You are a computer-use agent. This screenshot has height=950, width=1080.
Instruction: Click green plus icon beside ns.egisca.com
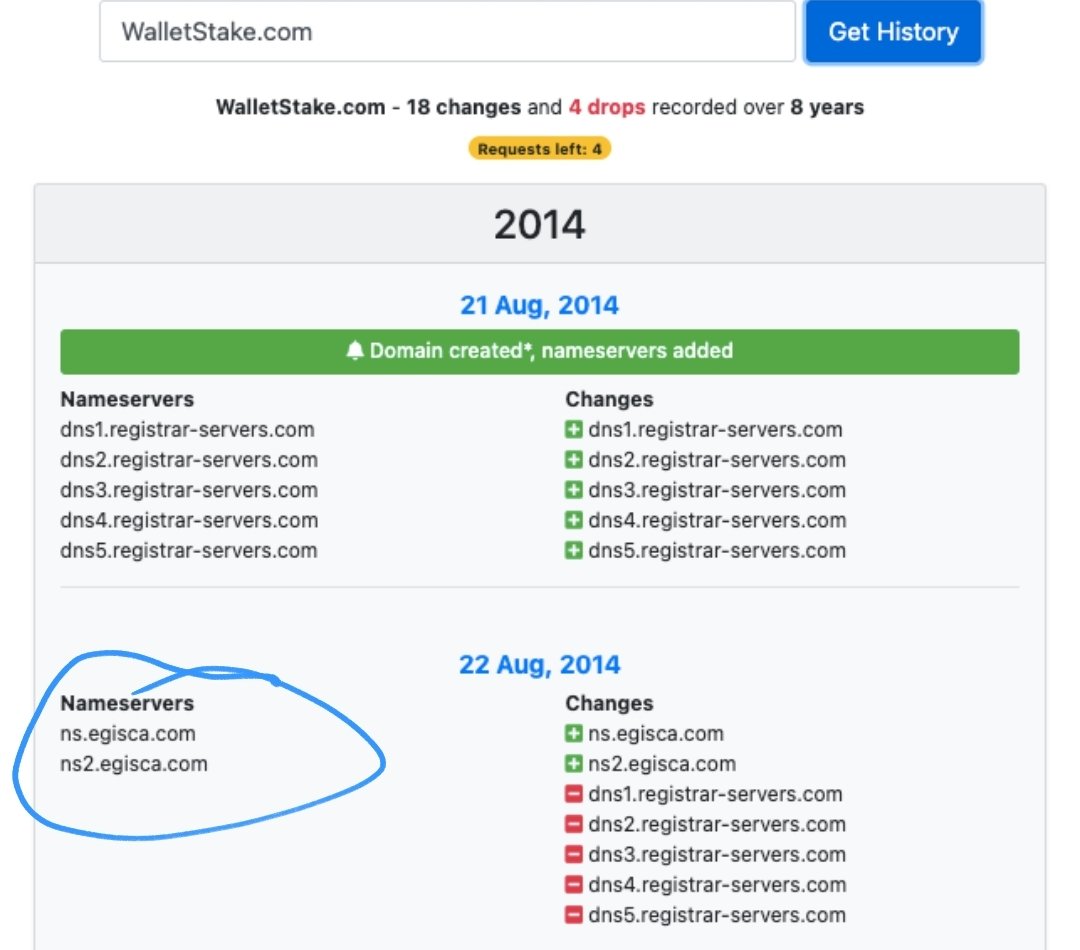(574, 734)
